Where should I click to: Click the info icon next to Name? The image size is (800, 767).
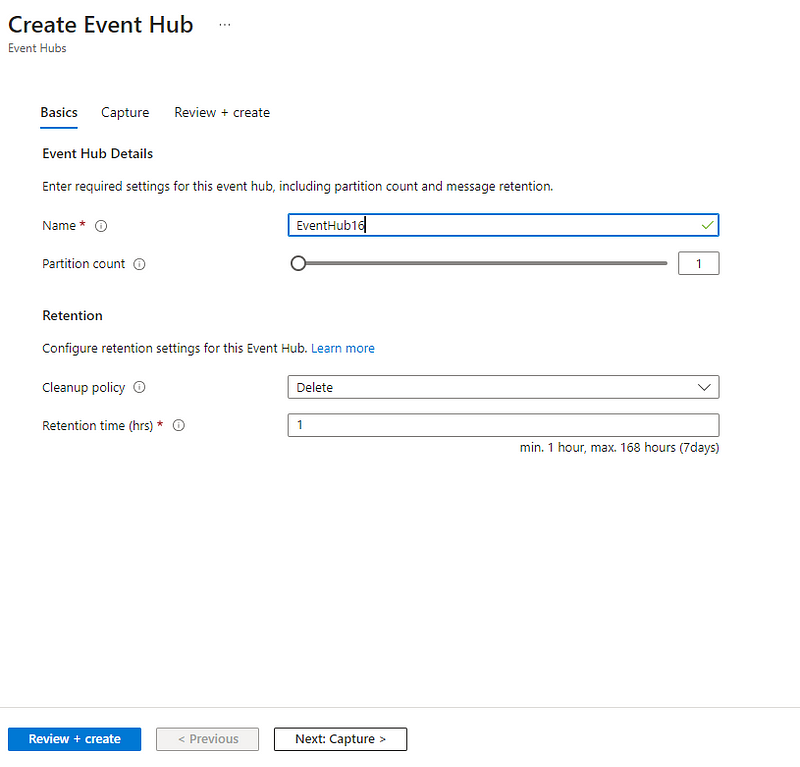[x=101, y=226]
